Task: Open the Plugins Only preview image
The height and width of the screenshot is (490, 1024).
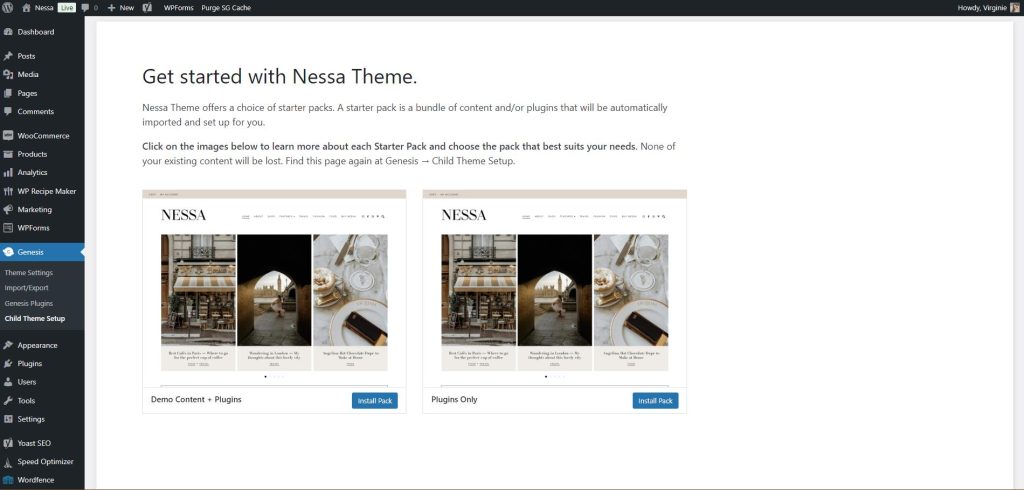Action: tap(555, 288)
